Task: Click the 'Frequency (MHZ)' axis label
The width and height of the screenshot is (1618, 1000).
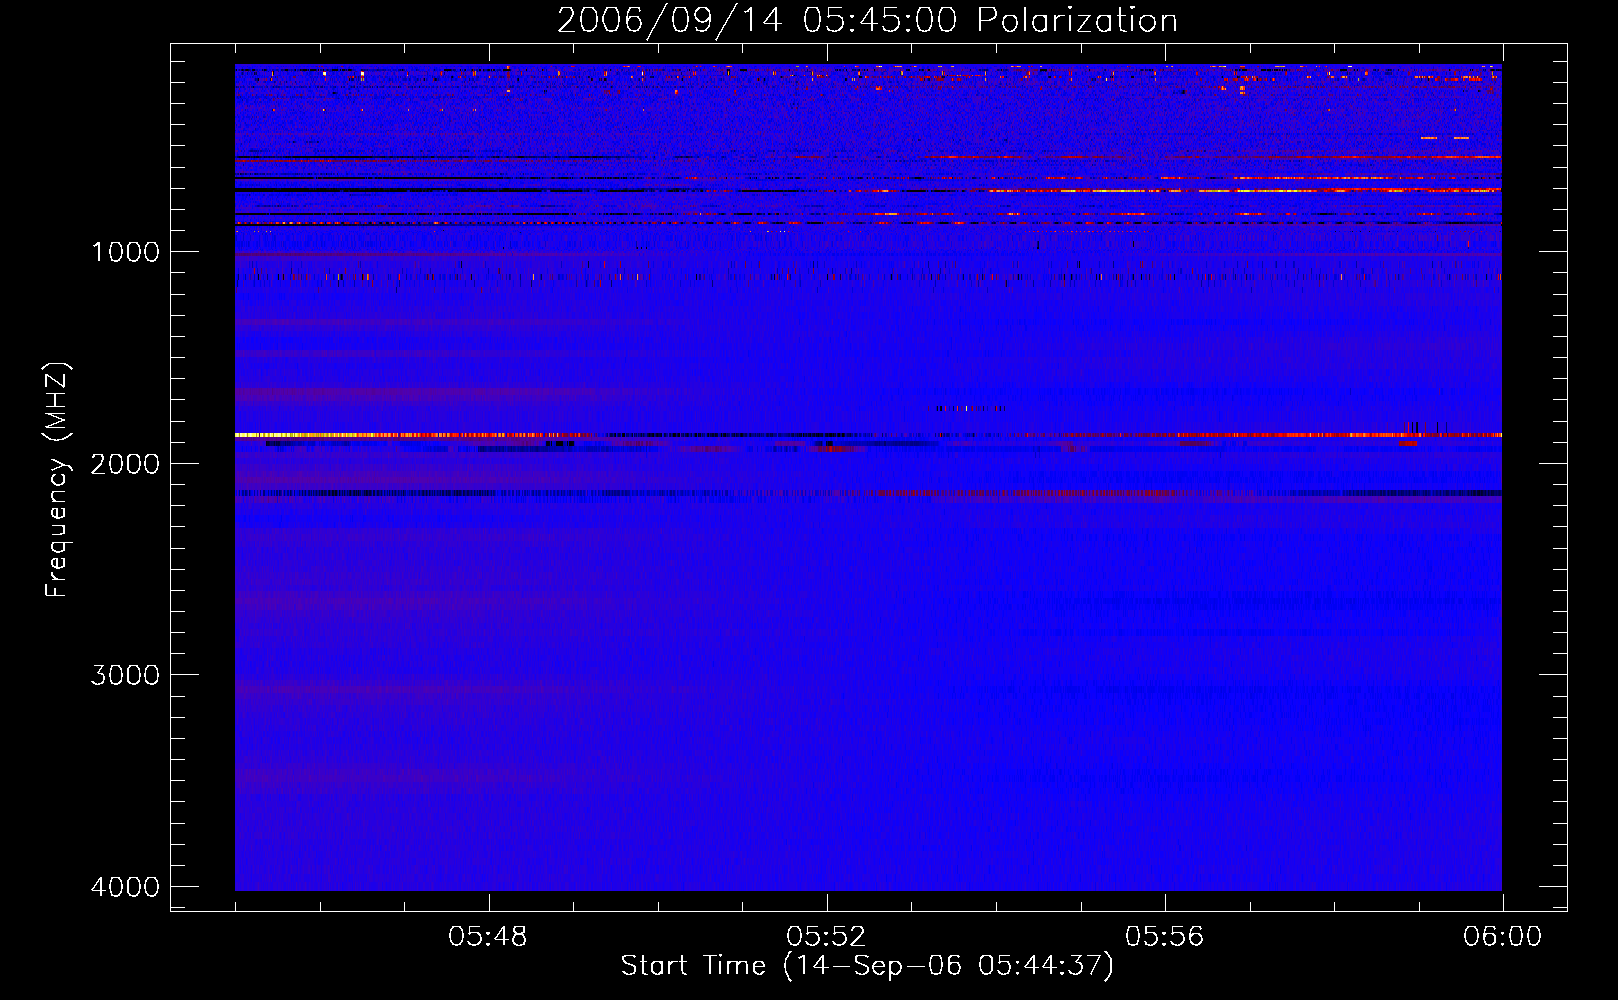Action: [57, 480]
